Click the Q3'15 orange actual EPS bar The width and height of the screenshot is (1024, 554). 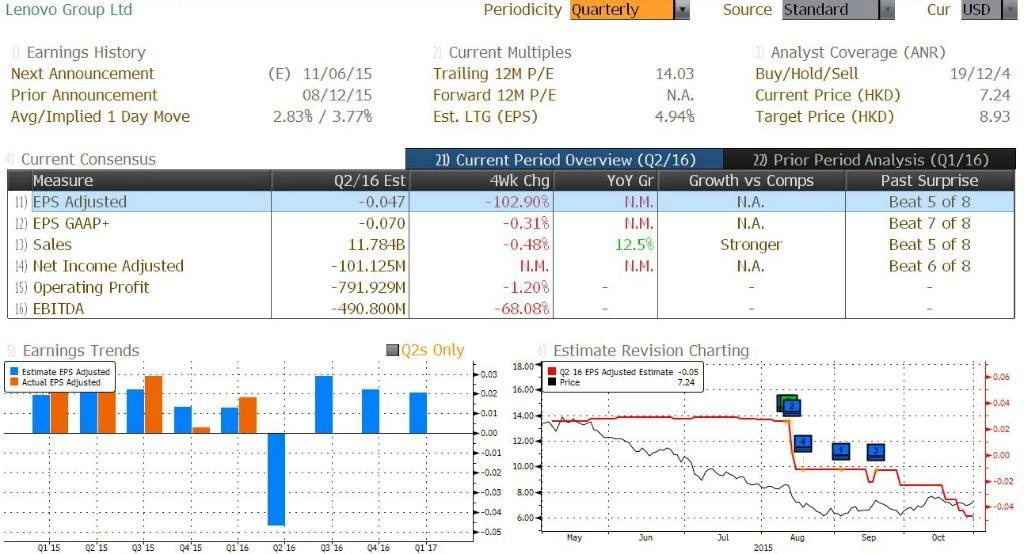153,404
